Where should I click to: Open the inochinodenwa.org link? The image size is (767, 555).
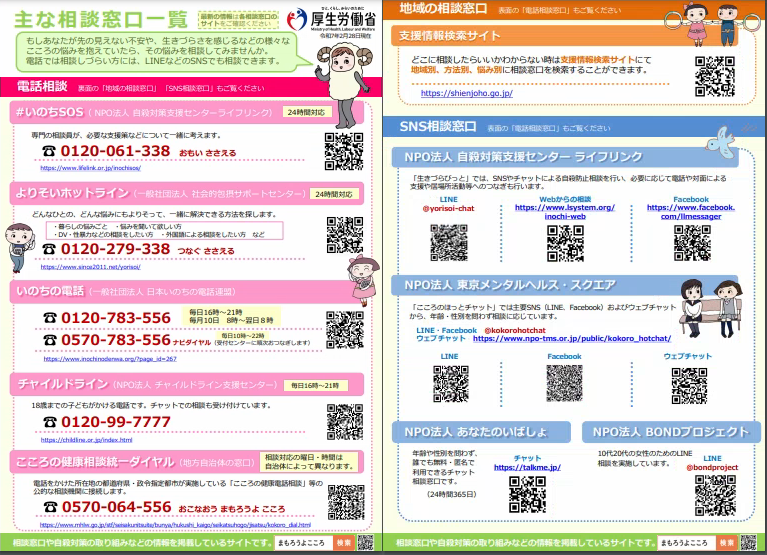point(110,359)
